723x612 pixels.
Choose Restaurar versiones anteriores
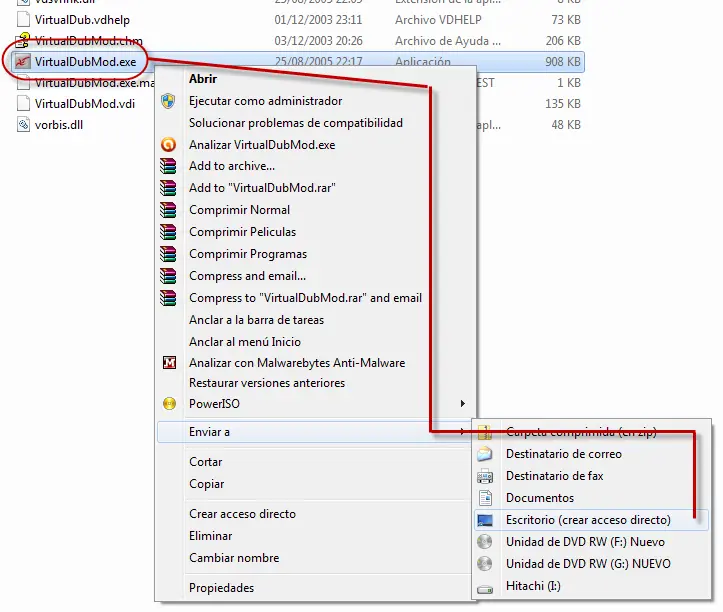click(x=267, y=383)
